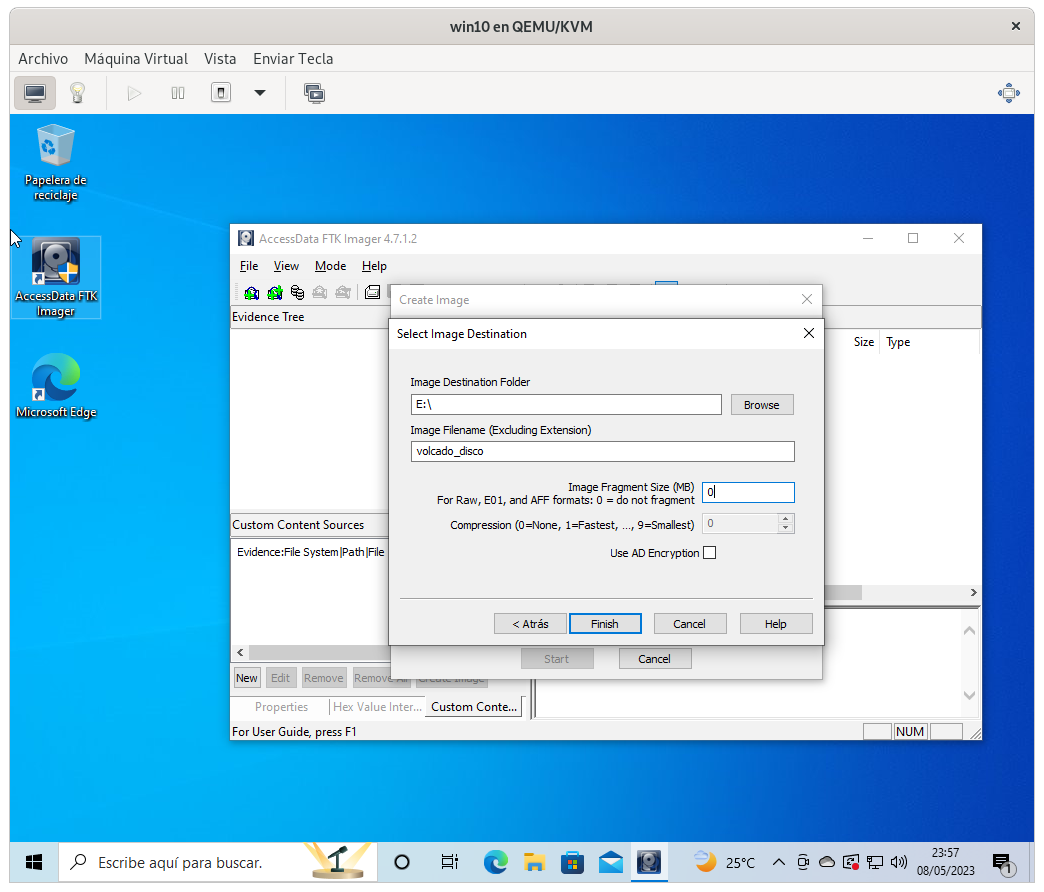This screenshot has height=892, width=1044.
Task: Show hidden system tray icons chevron
Action: pos(777,862)
